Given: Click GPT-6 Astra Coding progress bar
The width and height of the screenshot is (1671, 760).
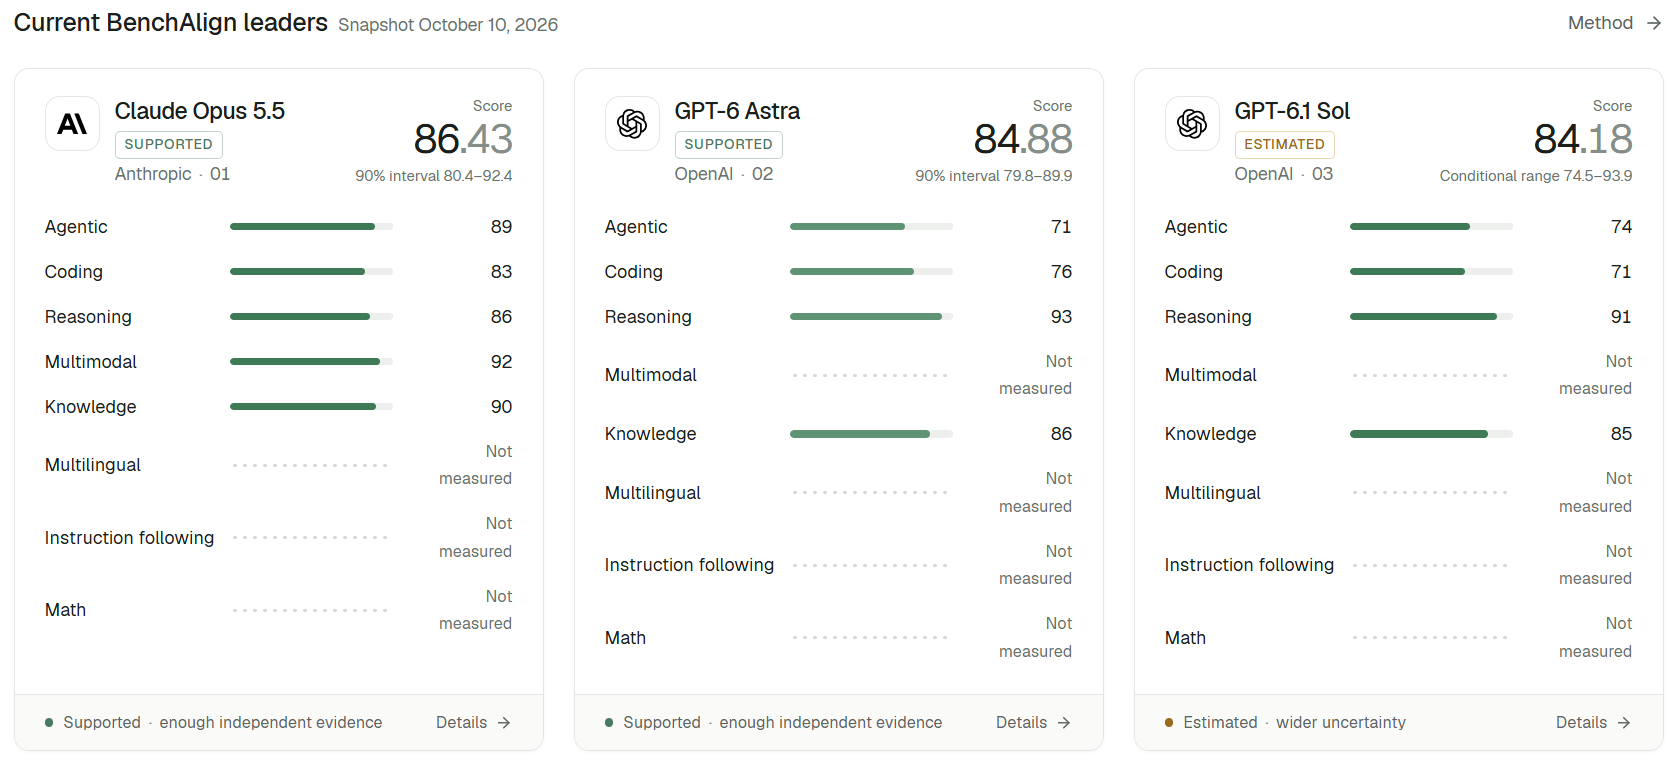Looking at the screenshot, I should coord(871,272).
